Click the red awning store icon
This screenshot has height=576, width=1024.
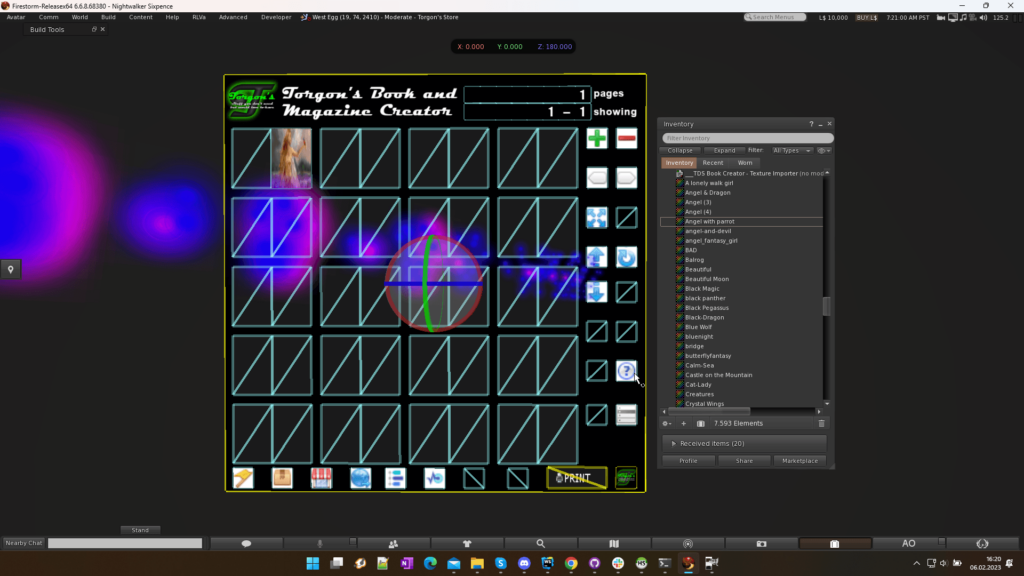coord(321,478)
